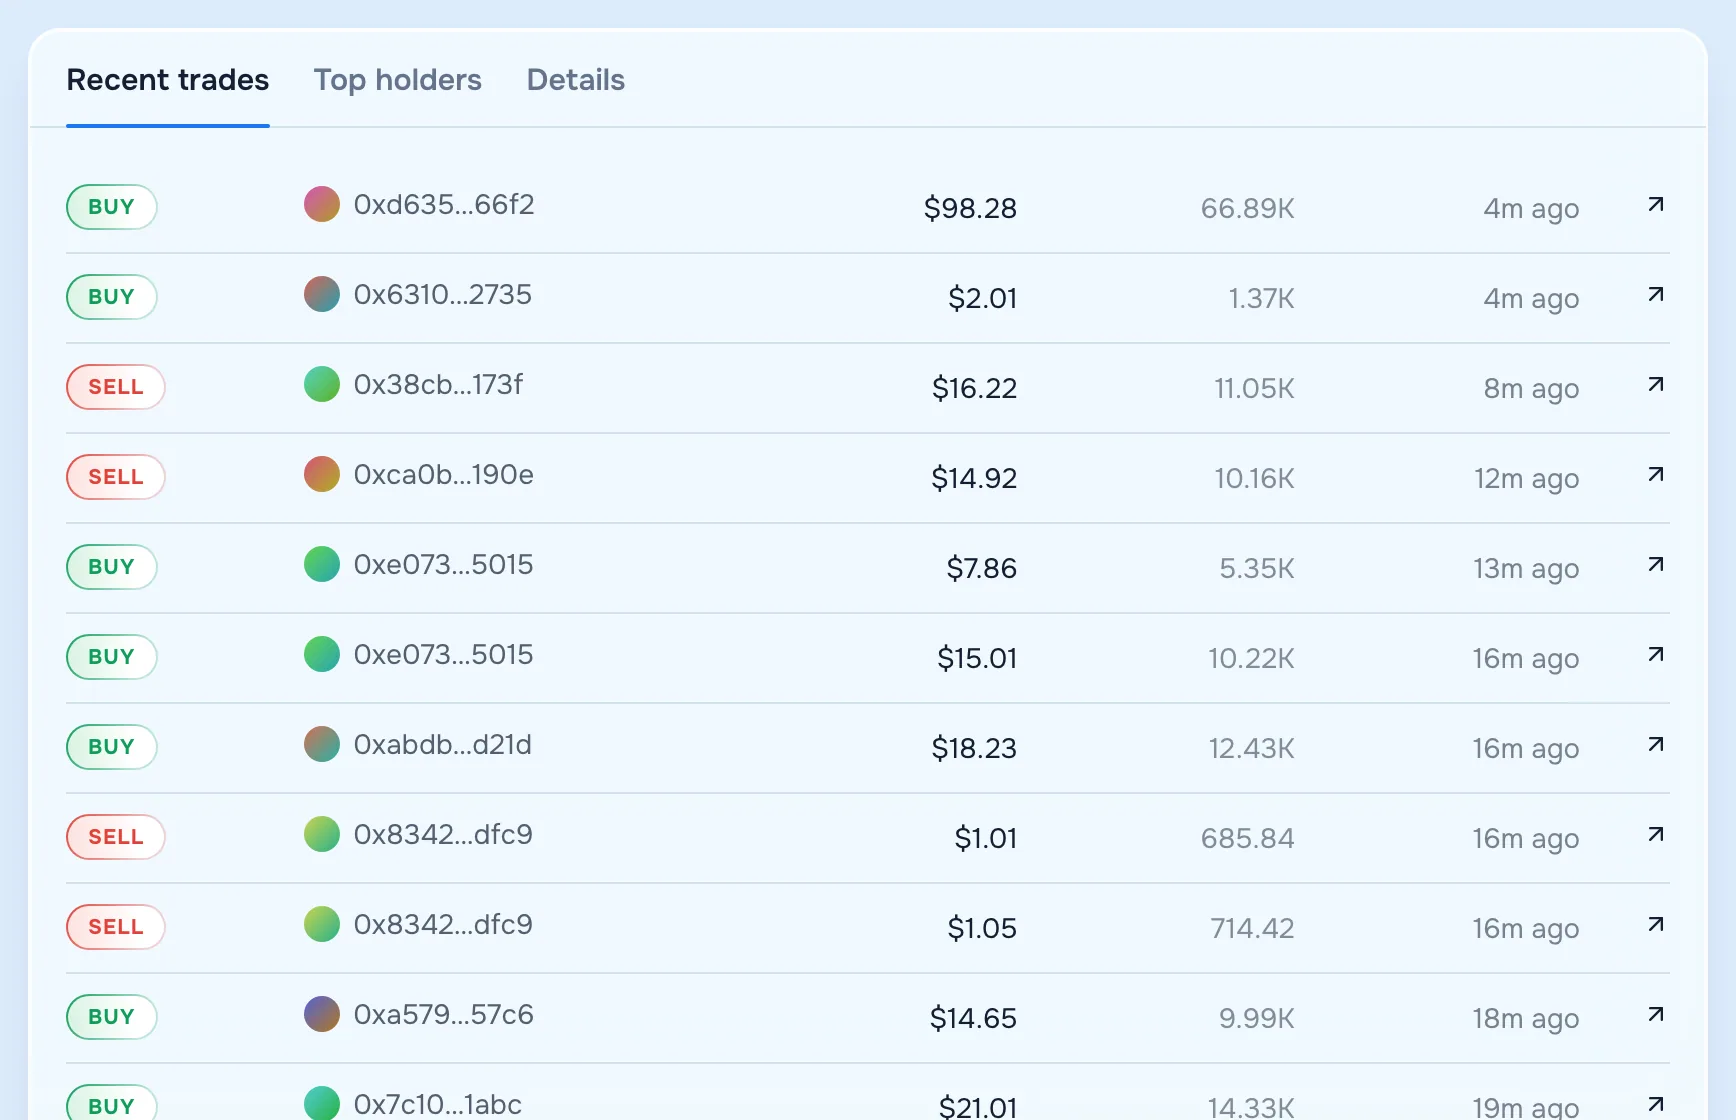Viewport: 1736px width, 1120px height.
Task: Click the $18.23 trade value
Action: click(974, 748)
